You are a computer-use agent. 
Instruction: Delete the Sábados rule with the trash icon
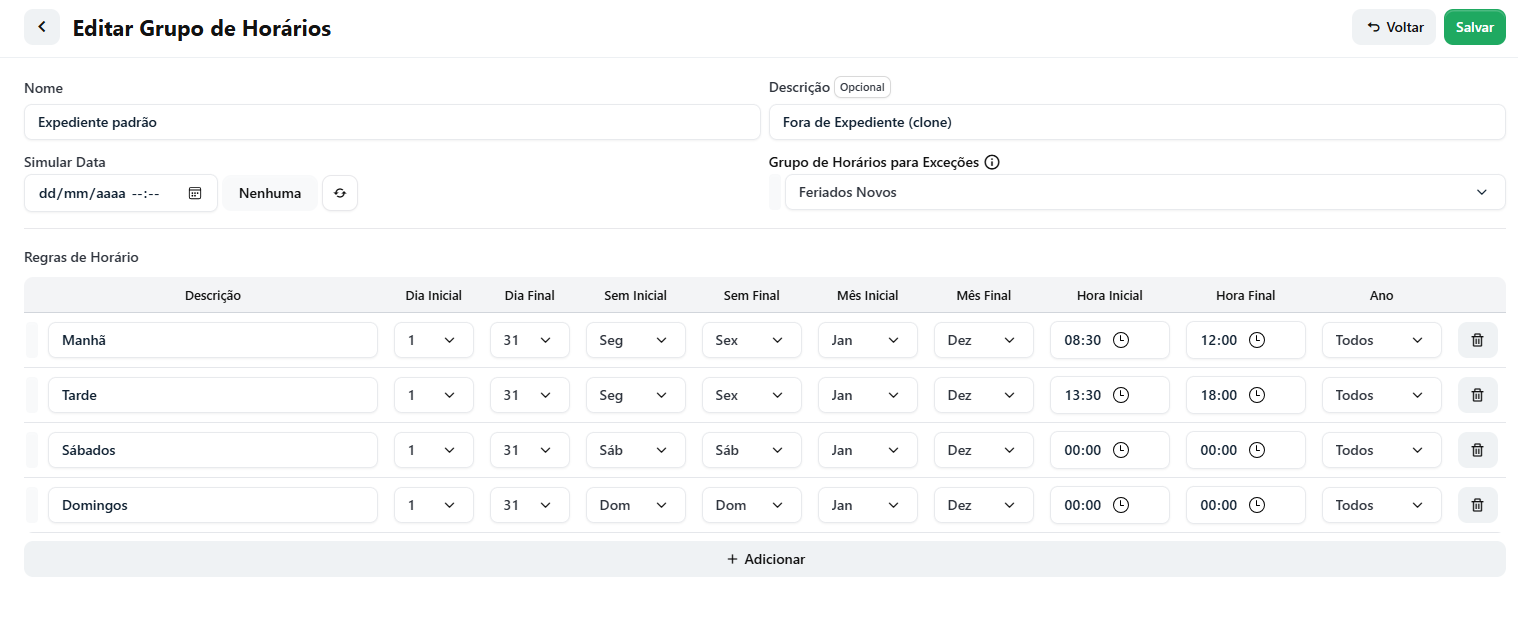tap(1477, 450)
